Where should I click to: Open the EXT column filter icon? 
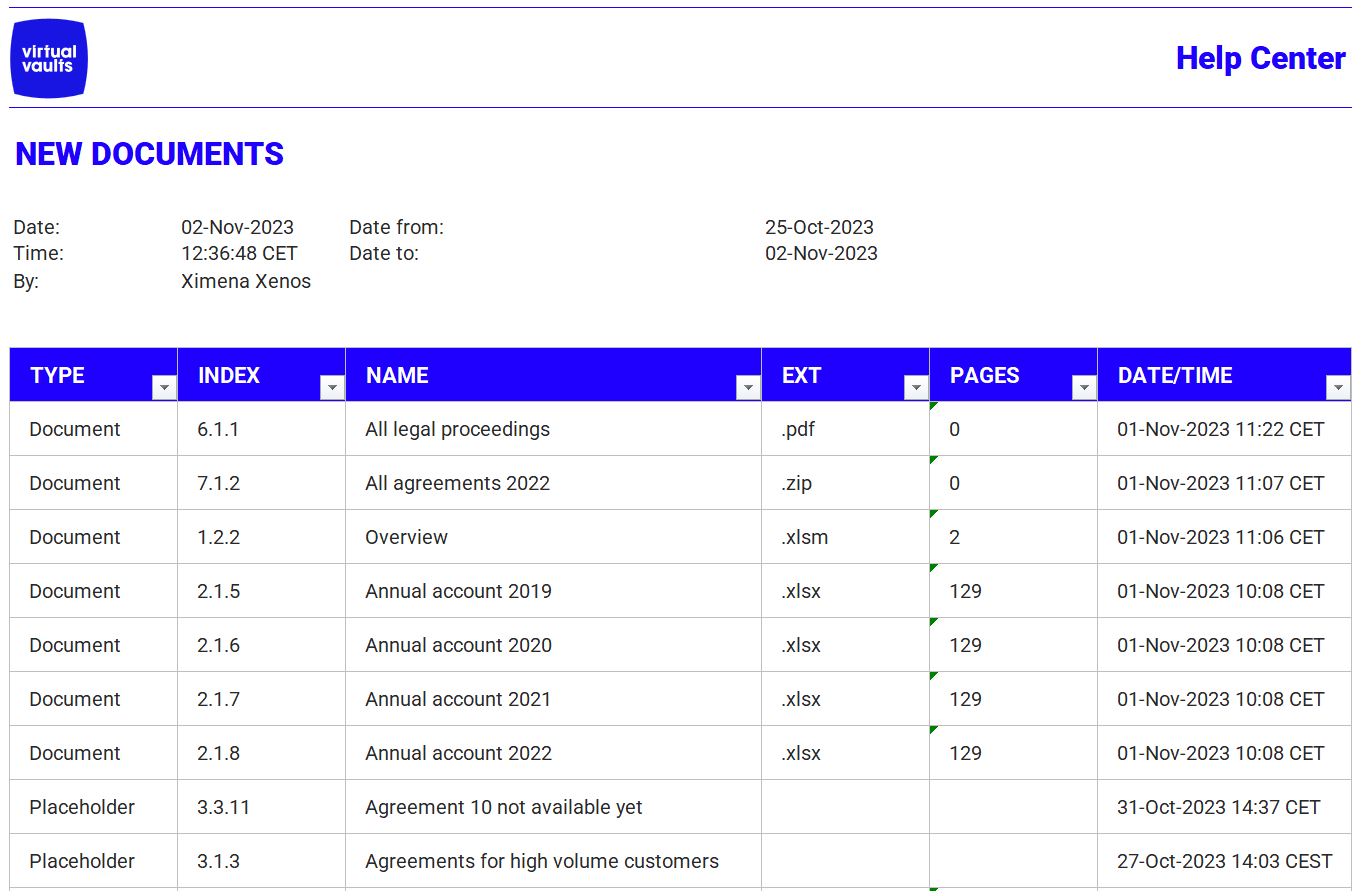tap(915, 386)
